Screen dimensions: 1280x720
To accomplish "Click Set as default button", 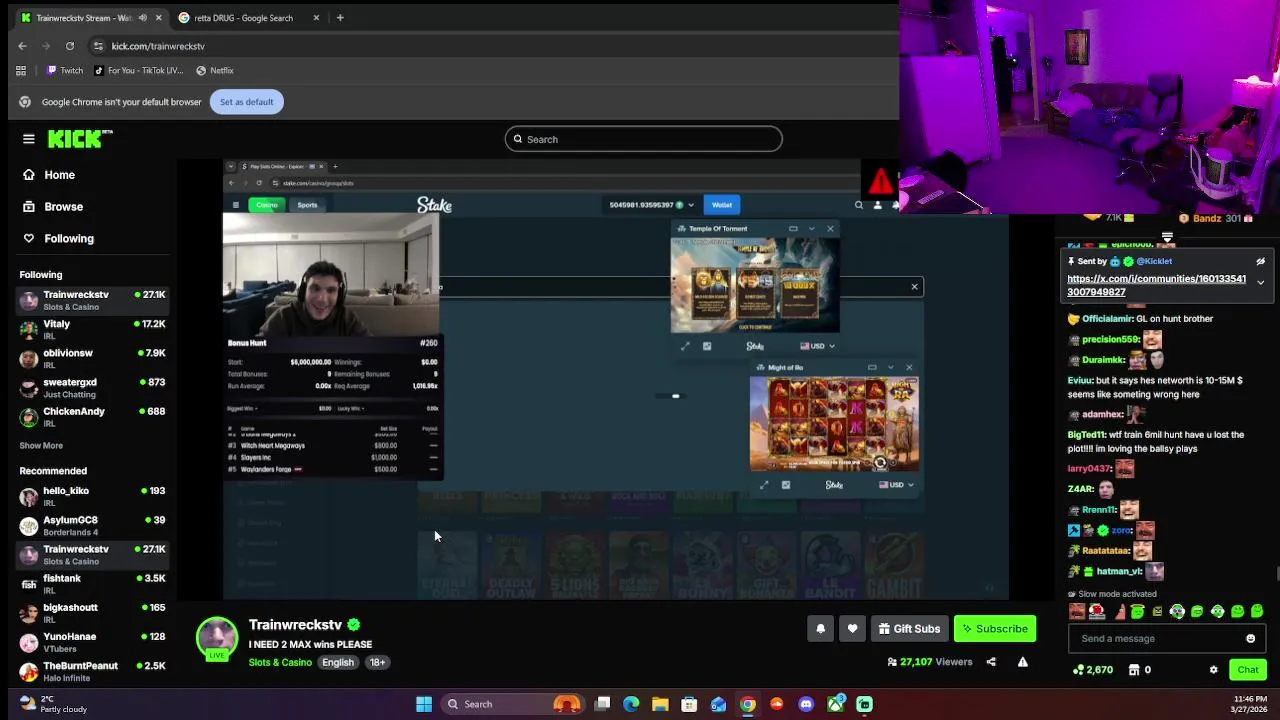I will coord(246,102).
